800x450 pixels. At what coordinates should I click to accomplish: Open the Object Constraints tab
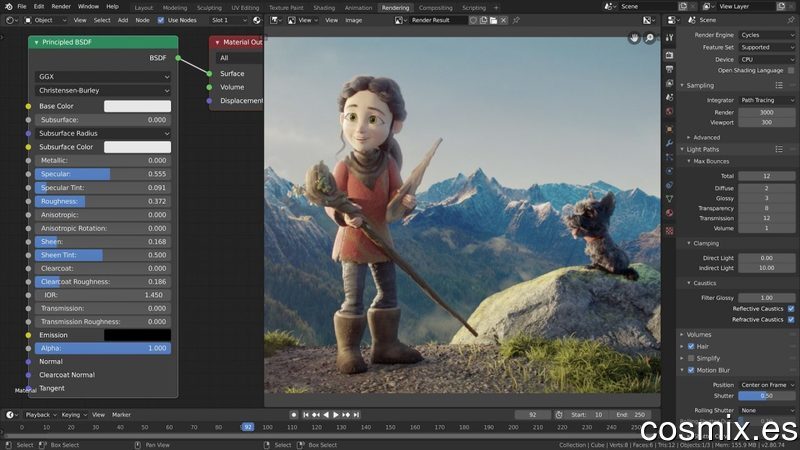pyautogui.click(x=669, y=185)
